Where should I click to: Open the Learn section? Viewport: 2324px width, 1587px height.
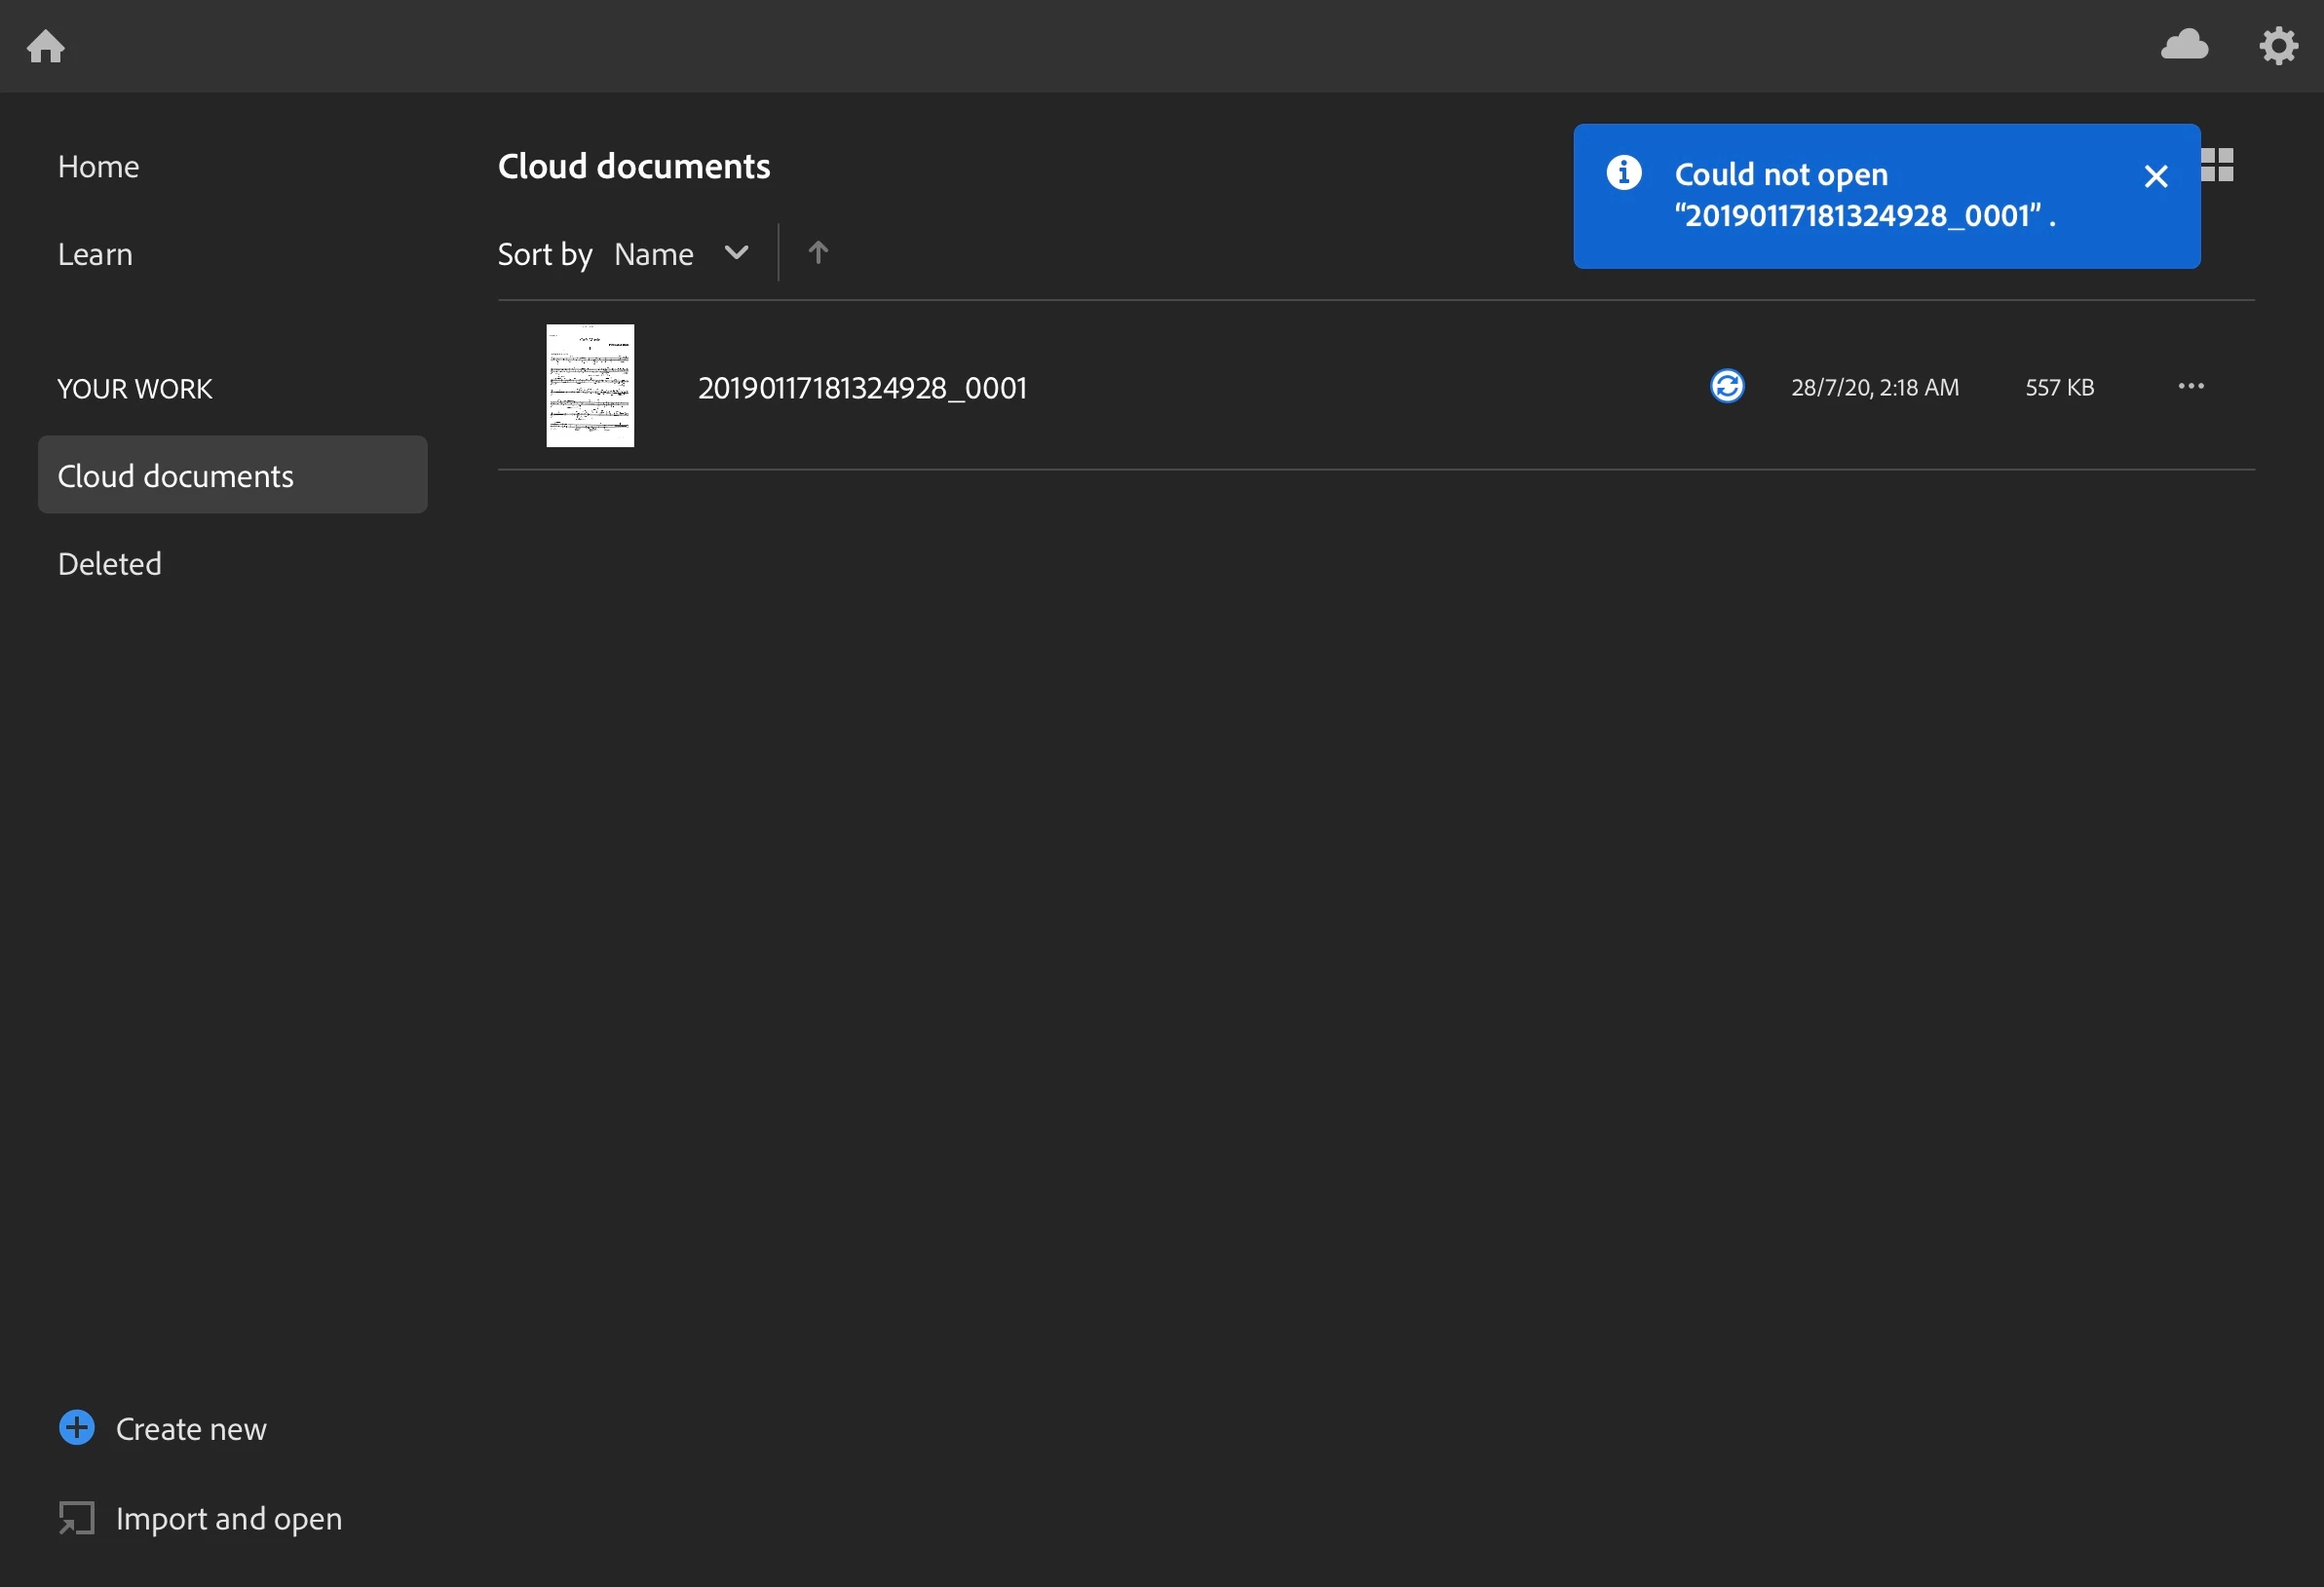pos(95,254)
